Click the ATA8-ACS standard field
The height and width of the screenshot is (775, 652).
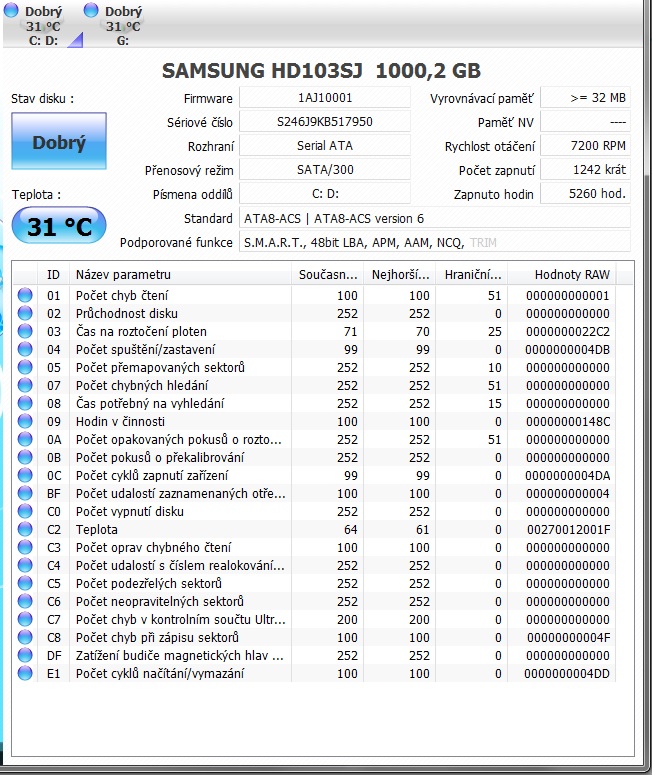pyautogui.click(x=435, y=218)
